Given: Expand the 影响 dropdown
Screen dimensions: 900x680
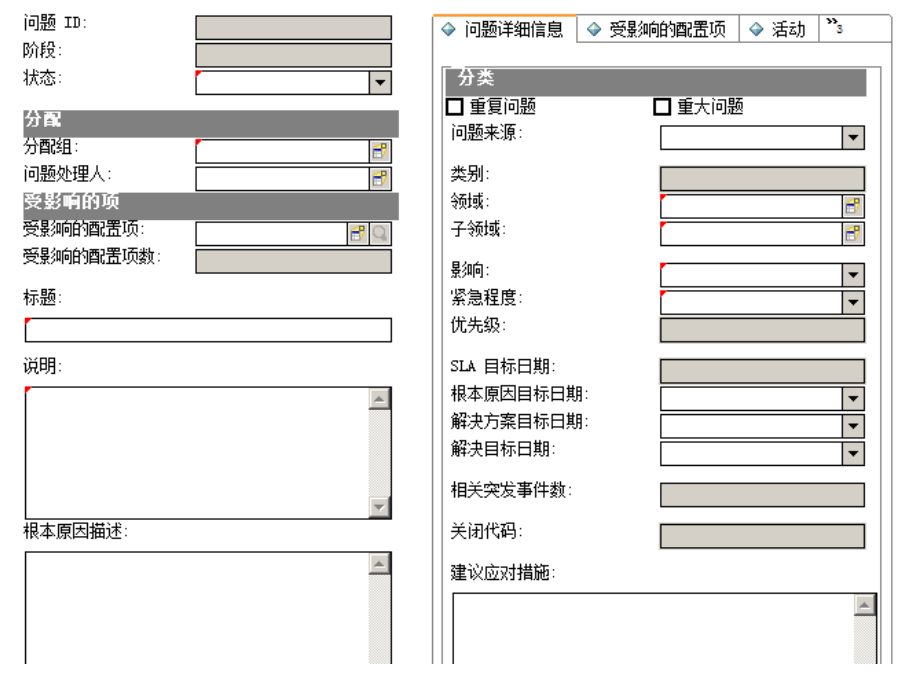Looking at the screenshot, I should (853, 275).
